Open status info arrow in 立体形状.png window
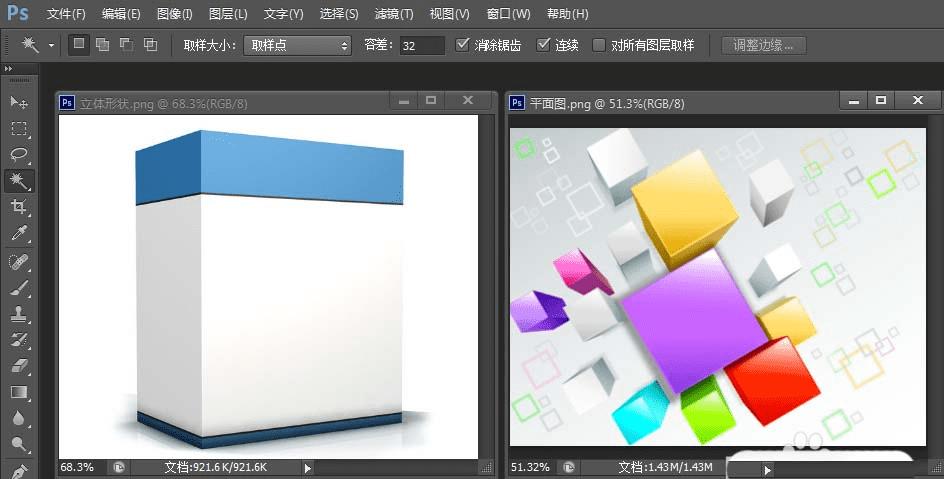944x479 pixels. 308,468
